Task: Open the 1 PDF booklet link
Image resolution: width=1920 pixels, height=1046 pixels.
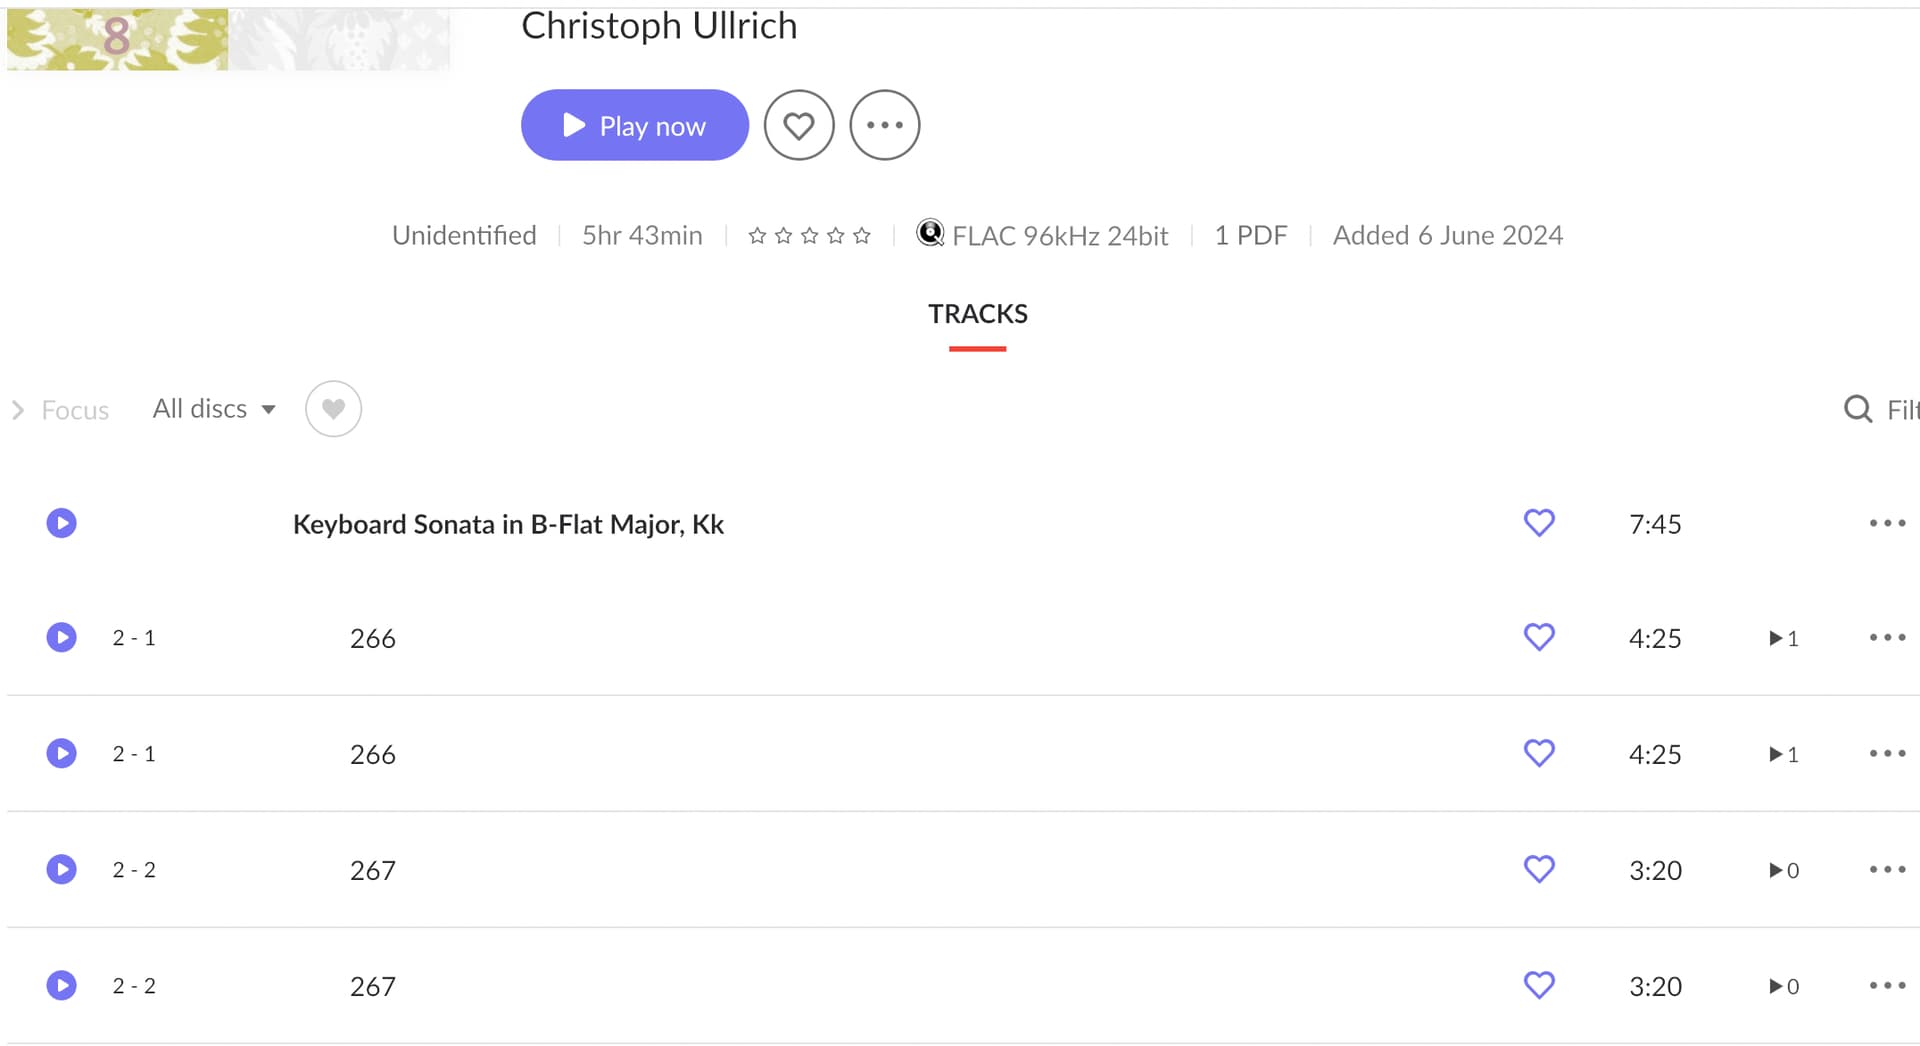Action: [x=1250, y=235]
